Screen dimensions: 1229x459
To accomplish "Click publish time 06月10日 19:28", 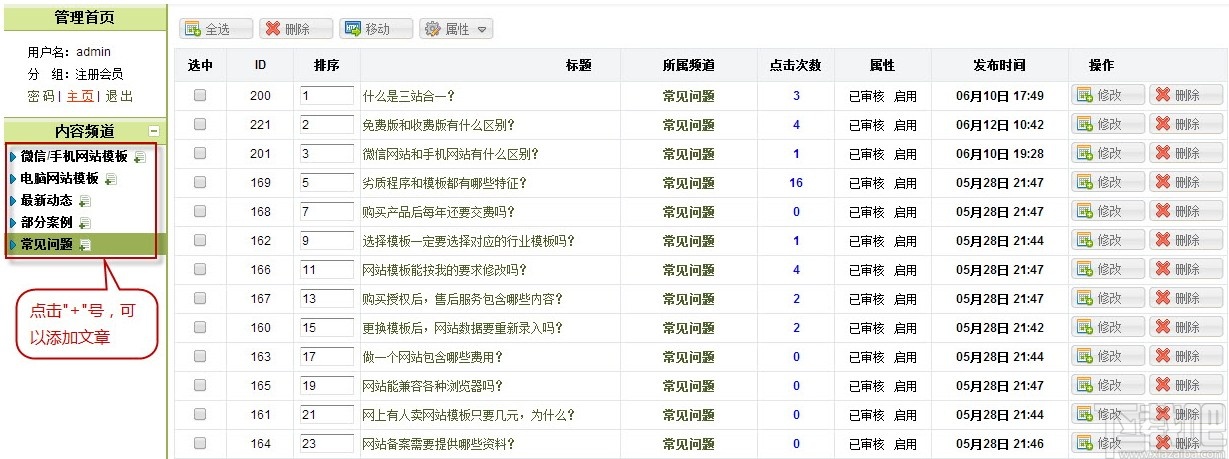I will point(999,154).
